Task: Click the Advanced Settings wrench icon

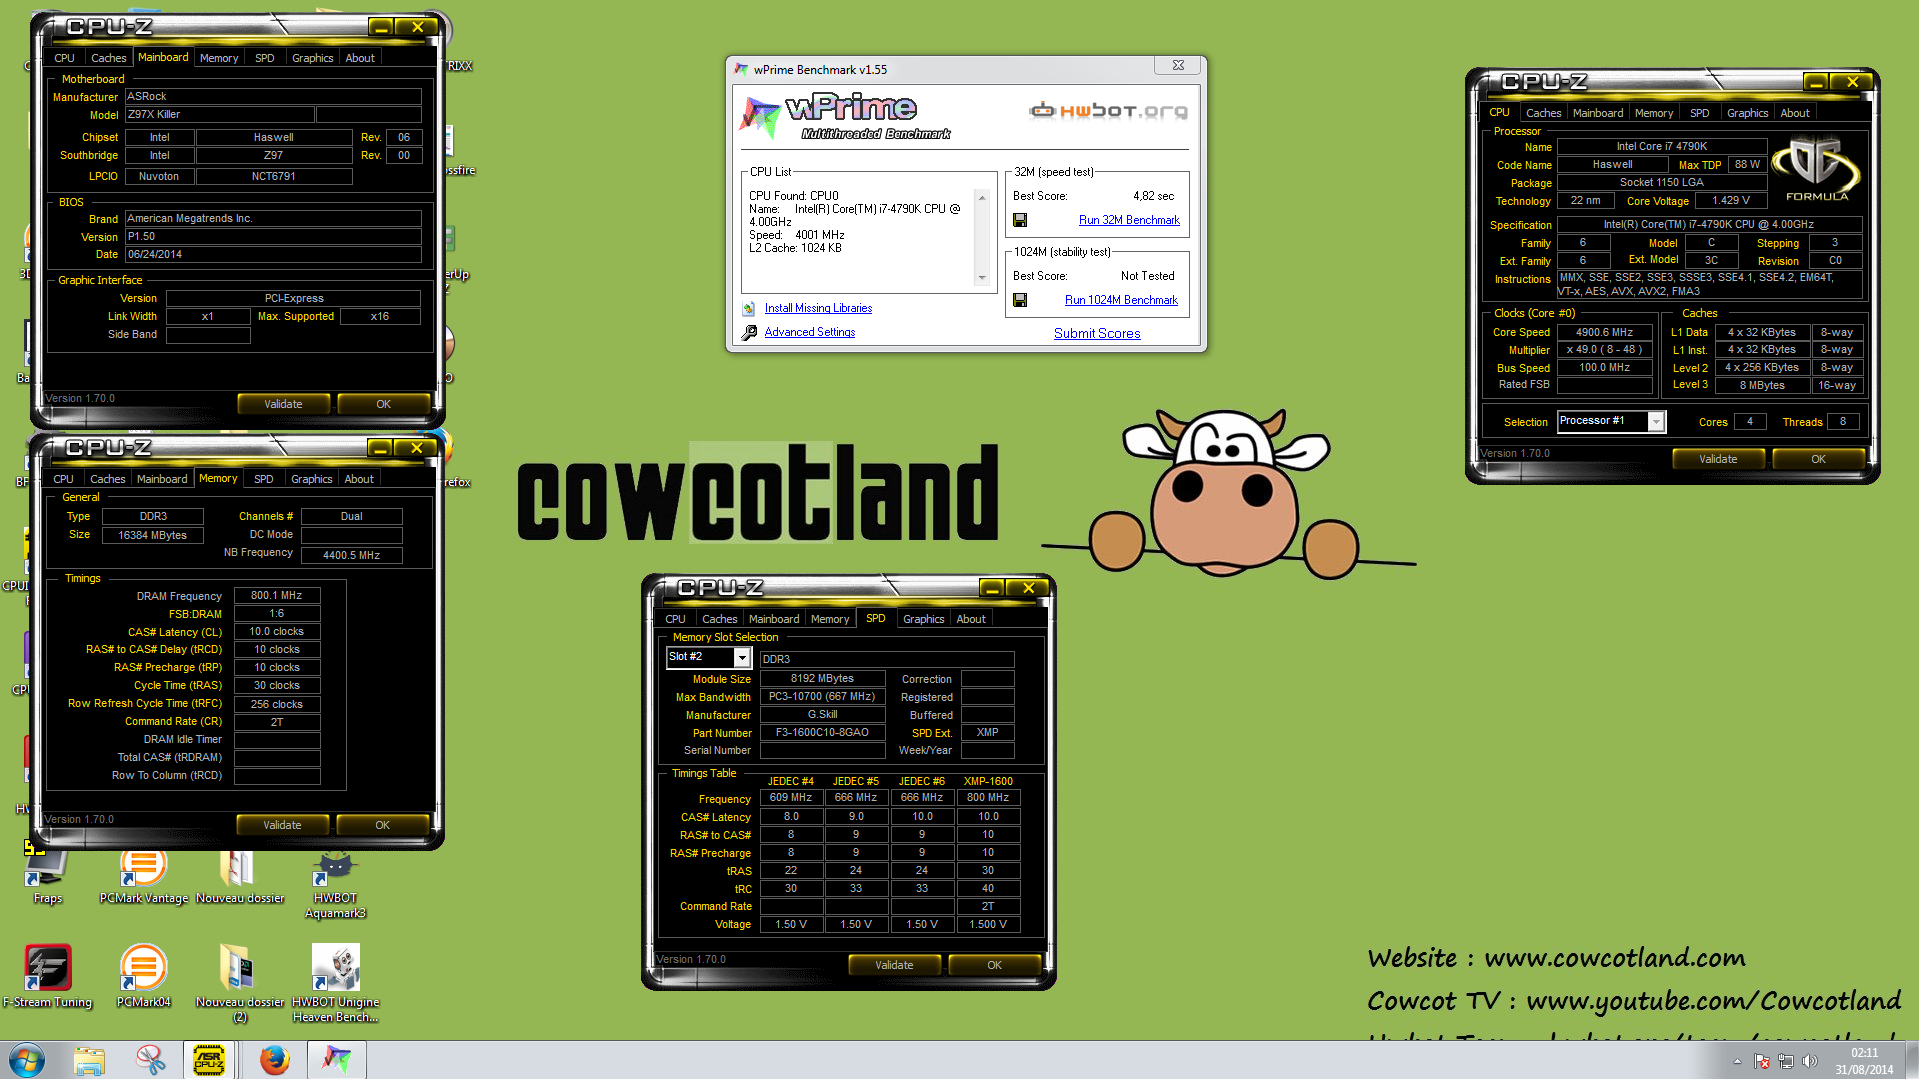Action: [x=749, y=333]
